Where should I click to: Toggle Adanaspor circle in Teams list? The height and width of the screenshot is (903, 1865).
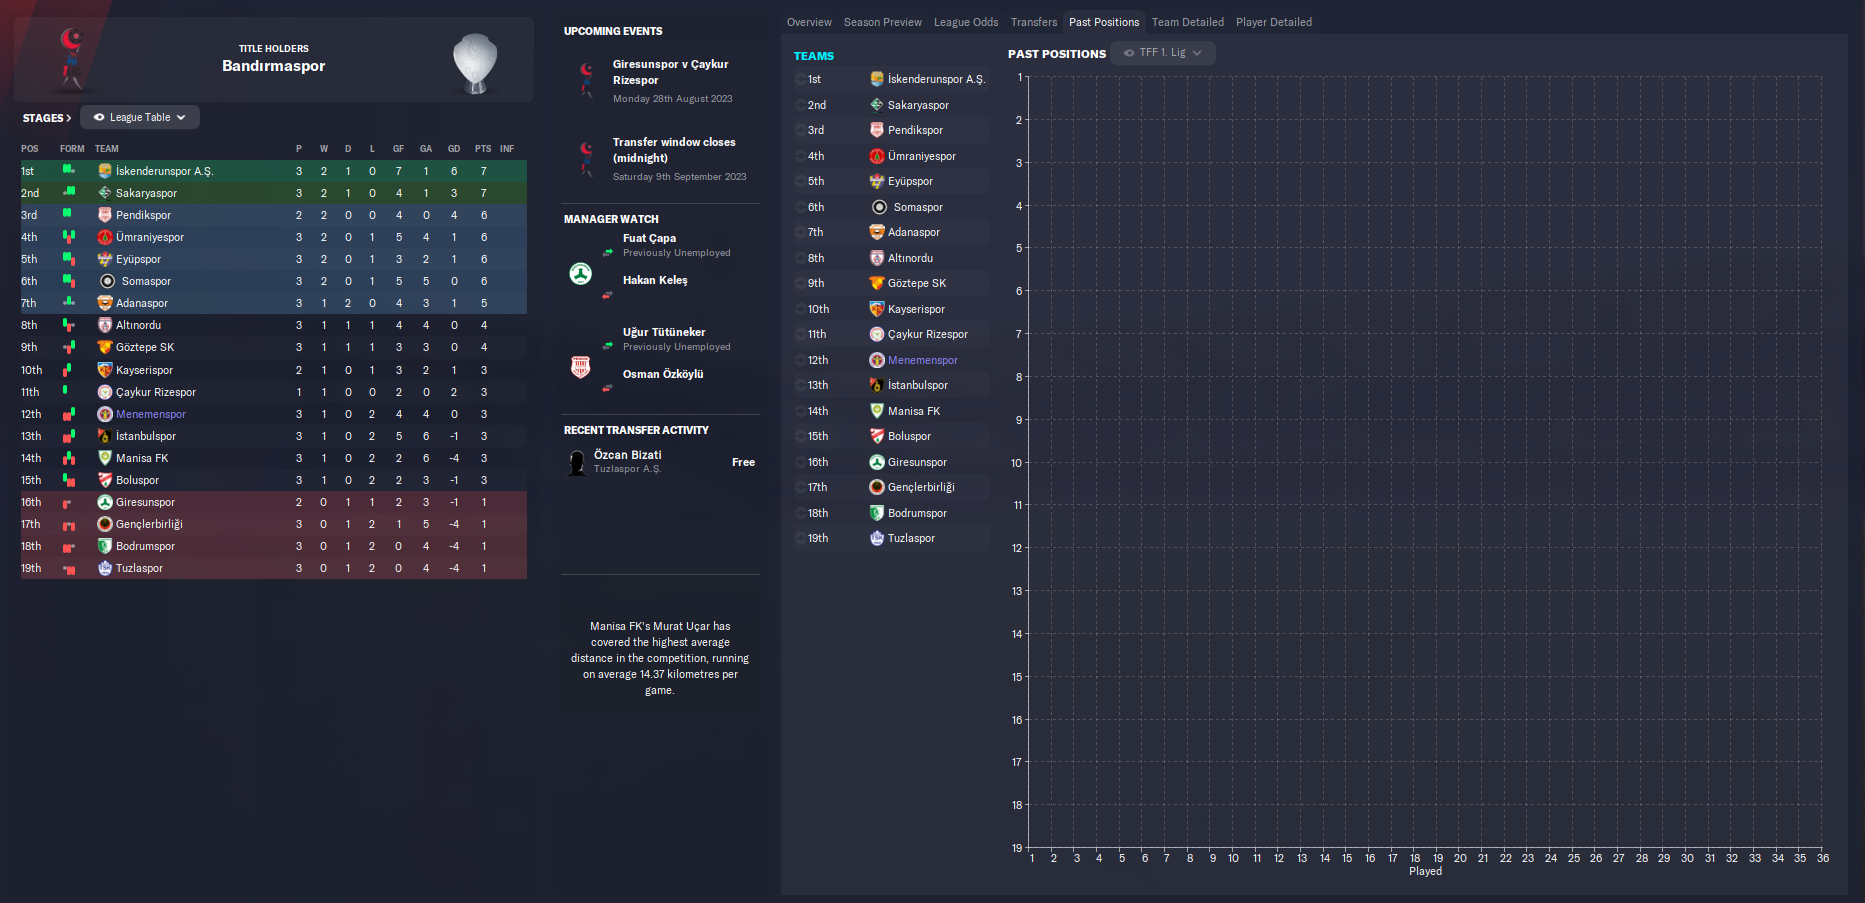click(x=800, y=232)
